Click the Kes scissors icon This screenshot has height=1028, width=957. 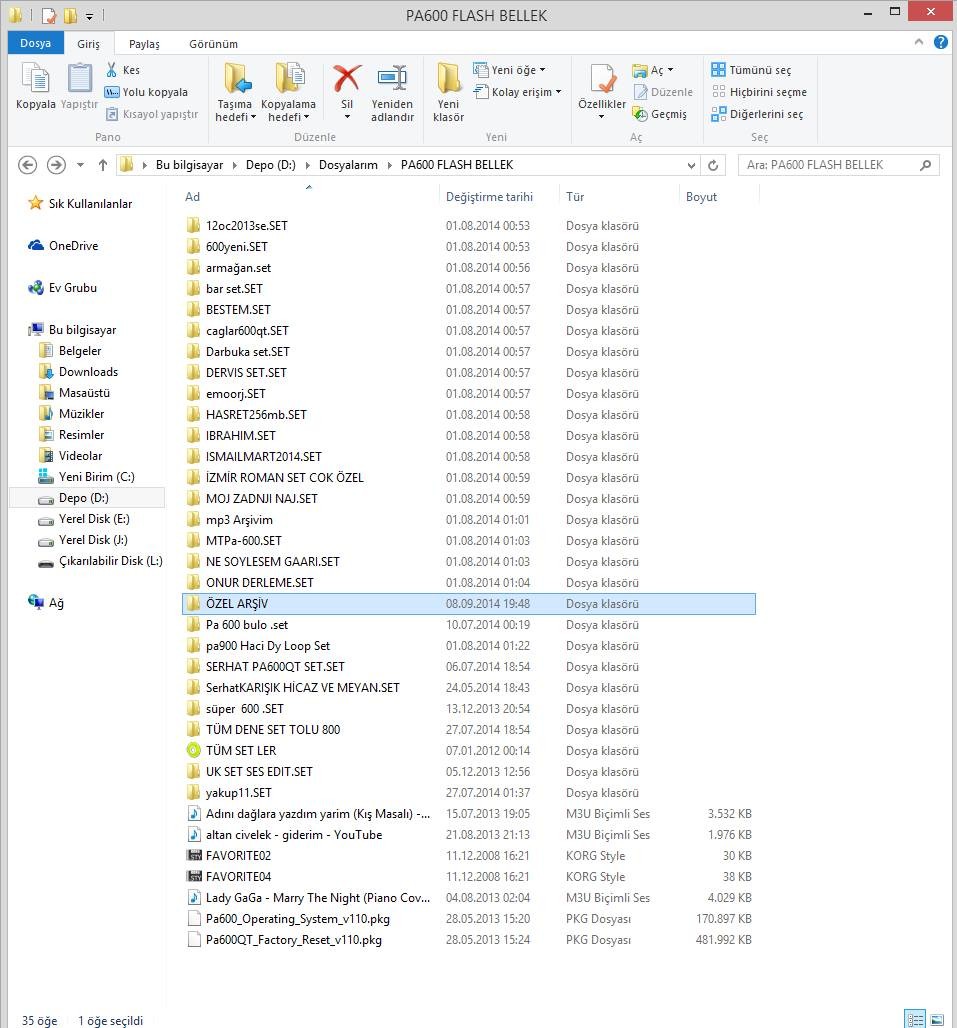coord(113,70)
